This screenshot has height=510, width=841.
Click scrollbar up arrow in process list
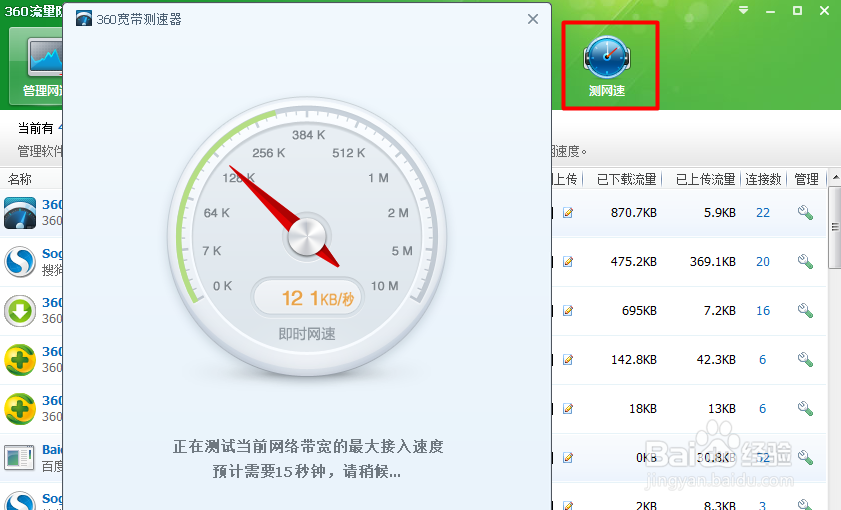(835, 178)
